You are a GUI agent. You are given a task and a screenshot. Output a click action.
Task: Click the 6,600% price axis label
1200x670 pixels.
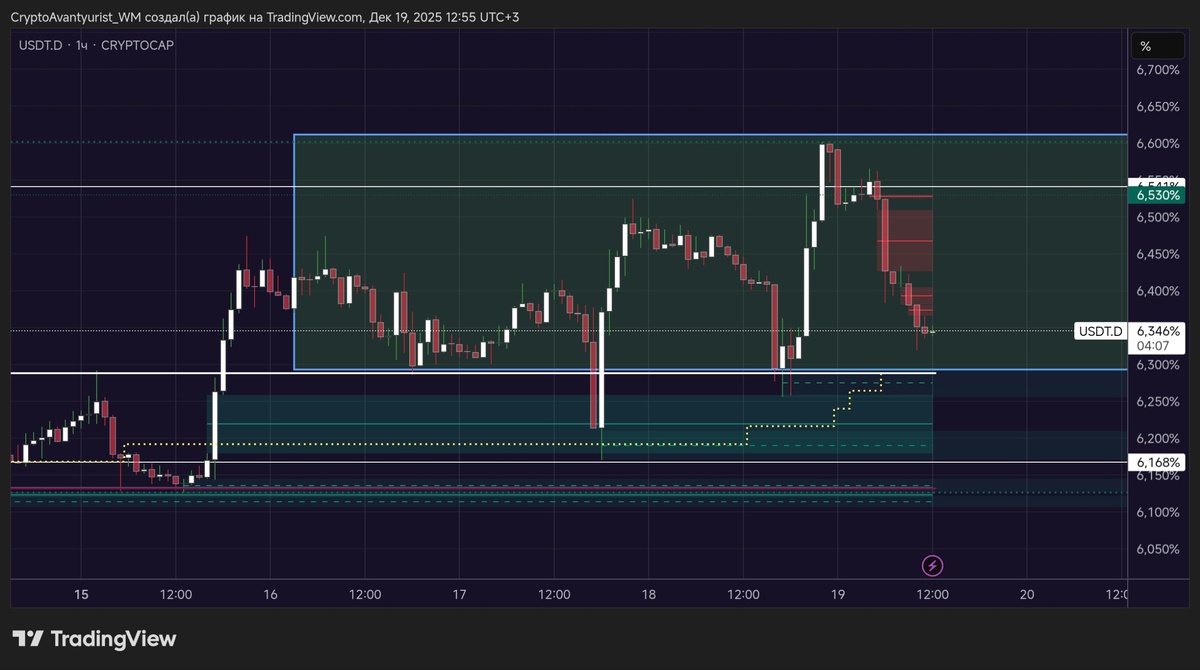pos(1158,144)
